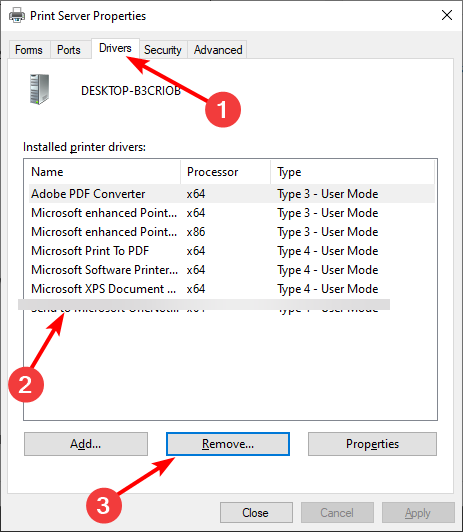The image size is (463, 532).
Task: Select the Drivers tab
Action: pyautogui.click(x=115, y=48)
